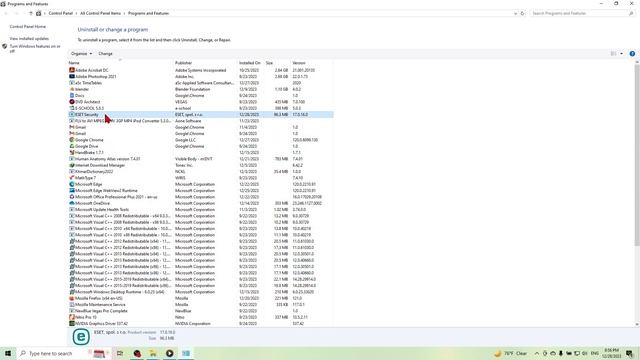Screen dimensions: 640x360
Task: Refresh the Programs and Features view
Action: coord(522,13)
